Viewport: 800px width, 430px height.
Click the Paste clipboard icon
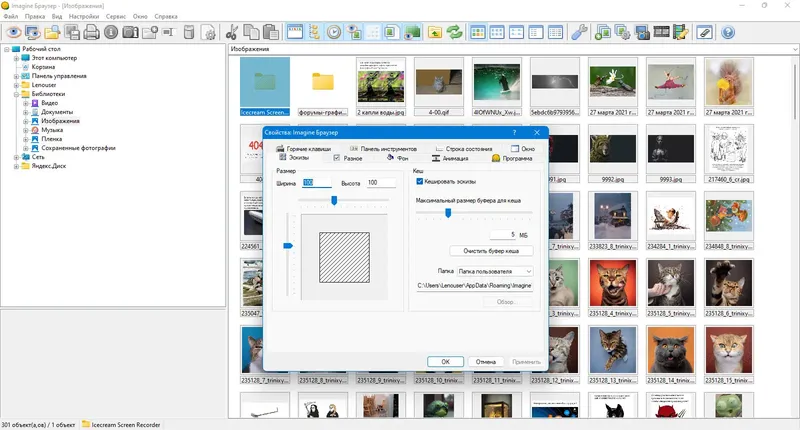click(273, 32)
